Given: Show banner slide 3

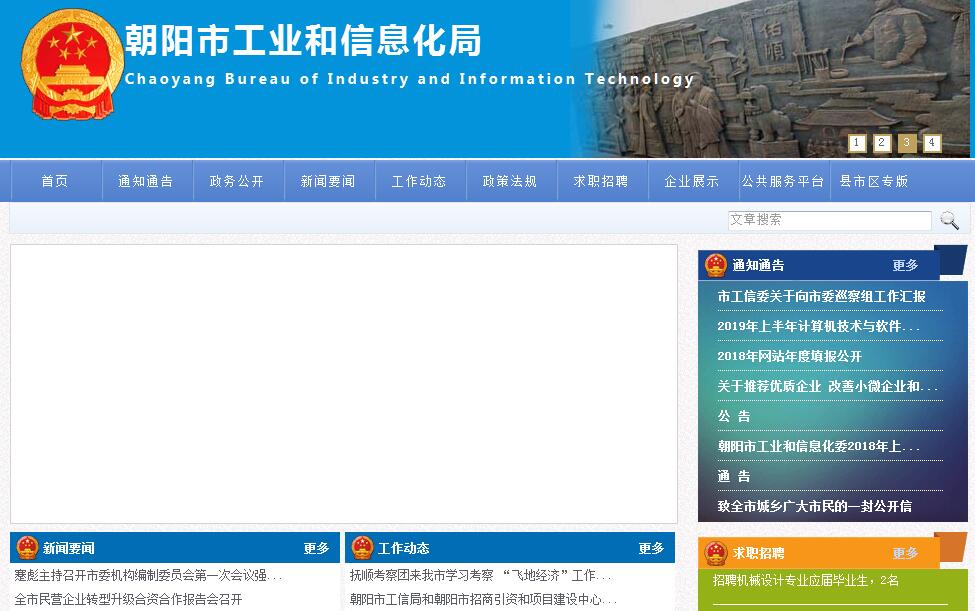Looking at the screenshot, I should 907,143.
